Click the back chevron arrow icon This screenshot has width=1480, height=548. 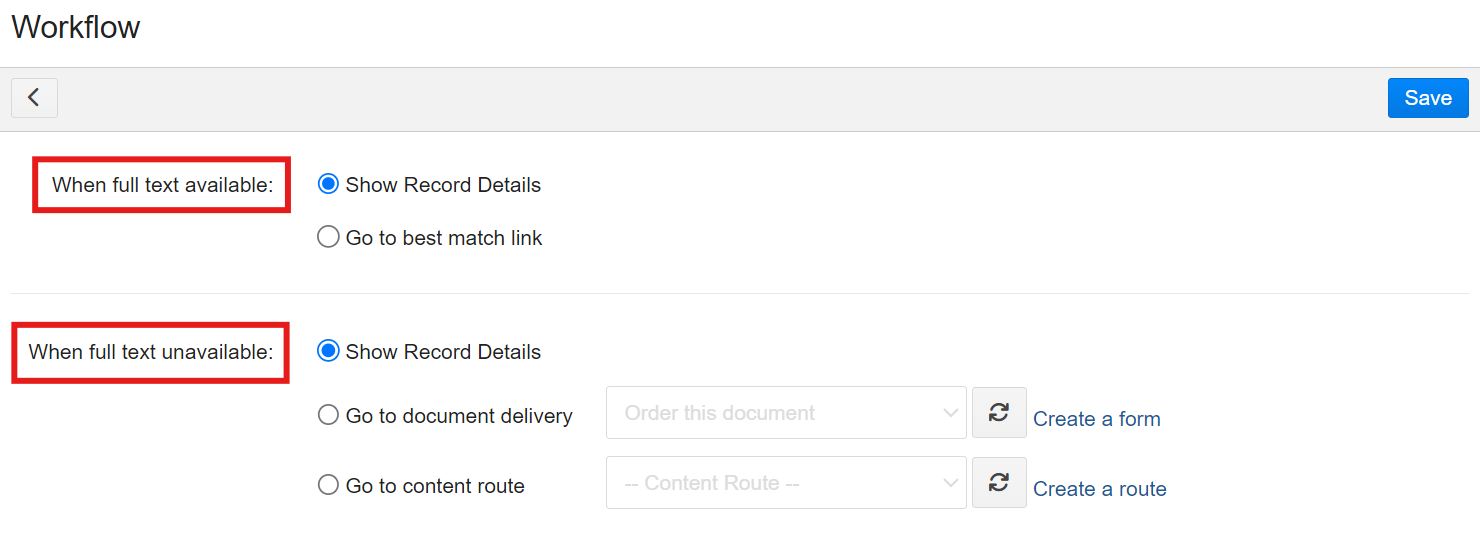coord(34,98)
